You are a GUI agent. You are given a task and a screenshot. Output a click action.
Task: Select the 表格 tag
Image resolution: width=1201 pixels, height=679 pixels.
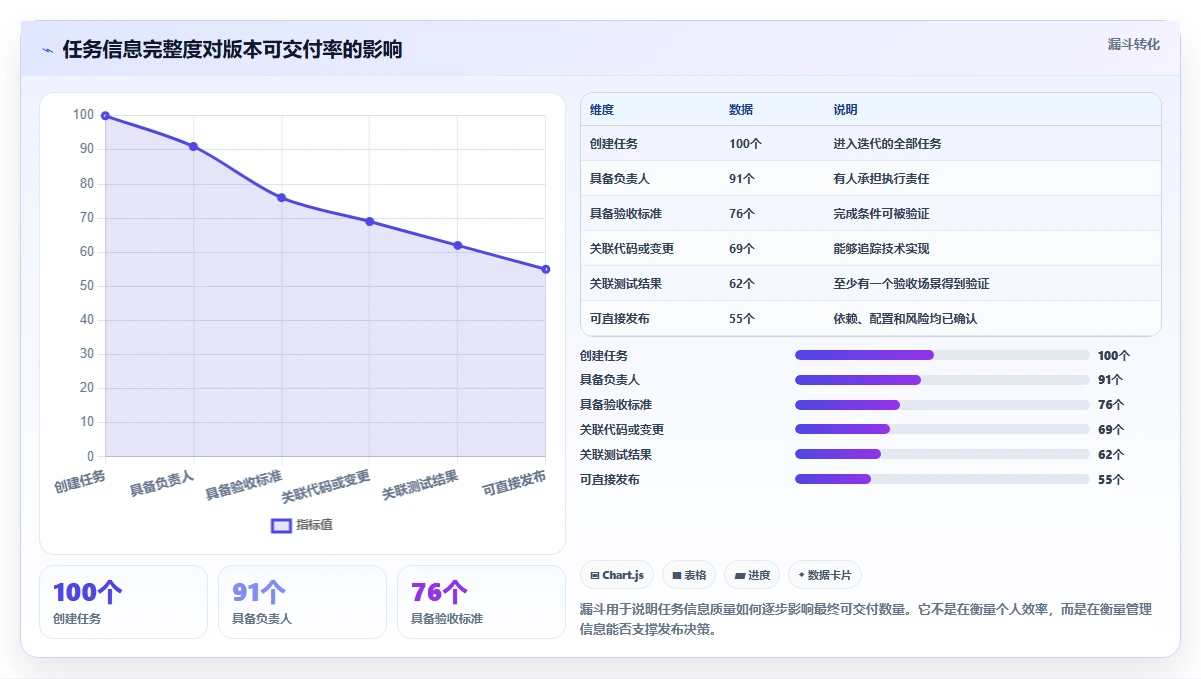coord(689,575)
